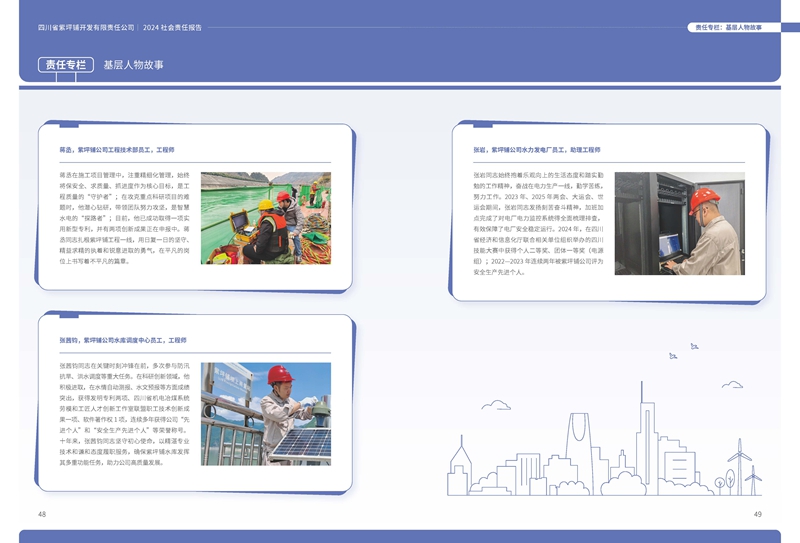This screenshot has width=800, height=543.
Task: Click page number 48
Action: click(x=42, y=514)
